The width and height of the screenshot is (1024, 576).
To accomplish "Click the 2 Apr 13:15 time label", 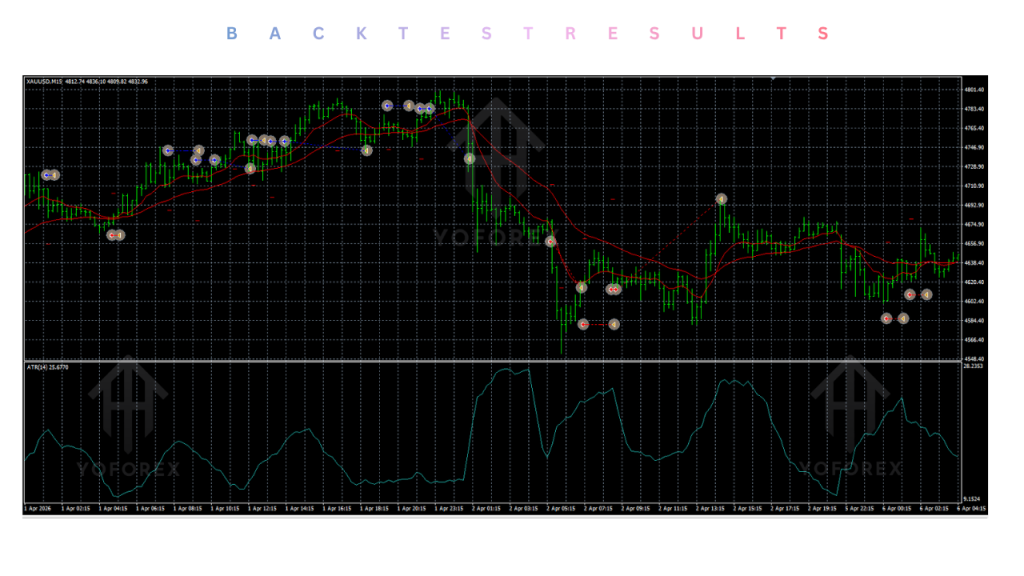I will point(711,508).
